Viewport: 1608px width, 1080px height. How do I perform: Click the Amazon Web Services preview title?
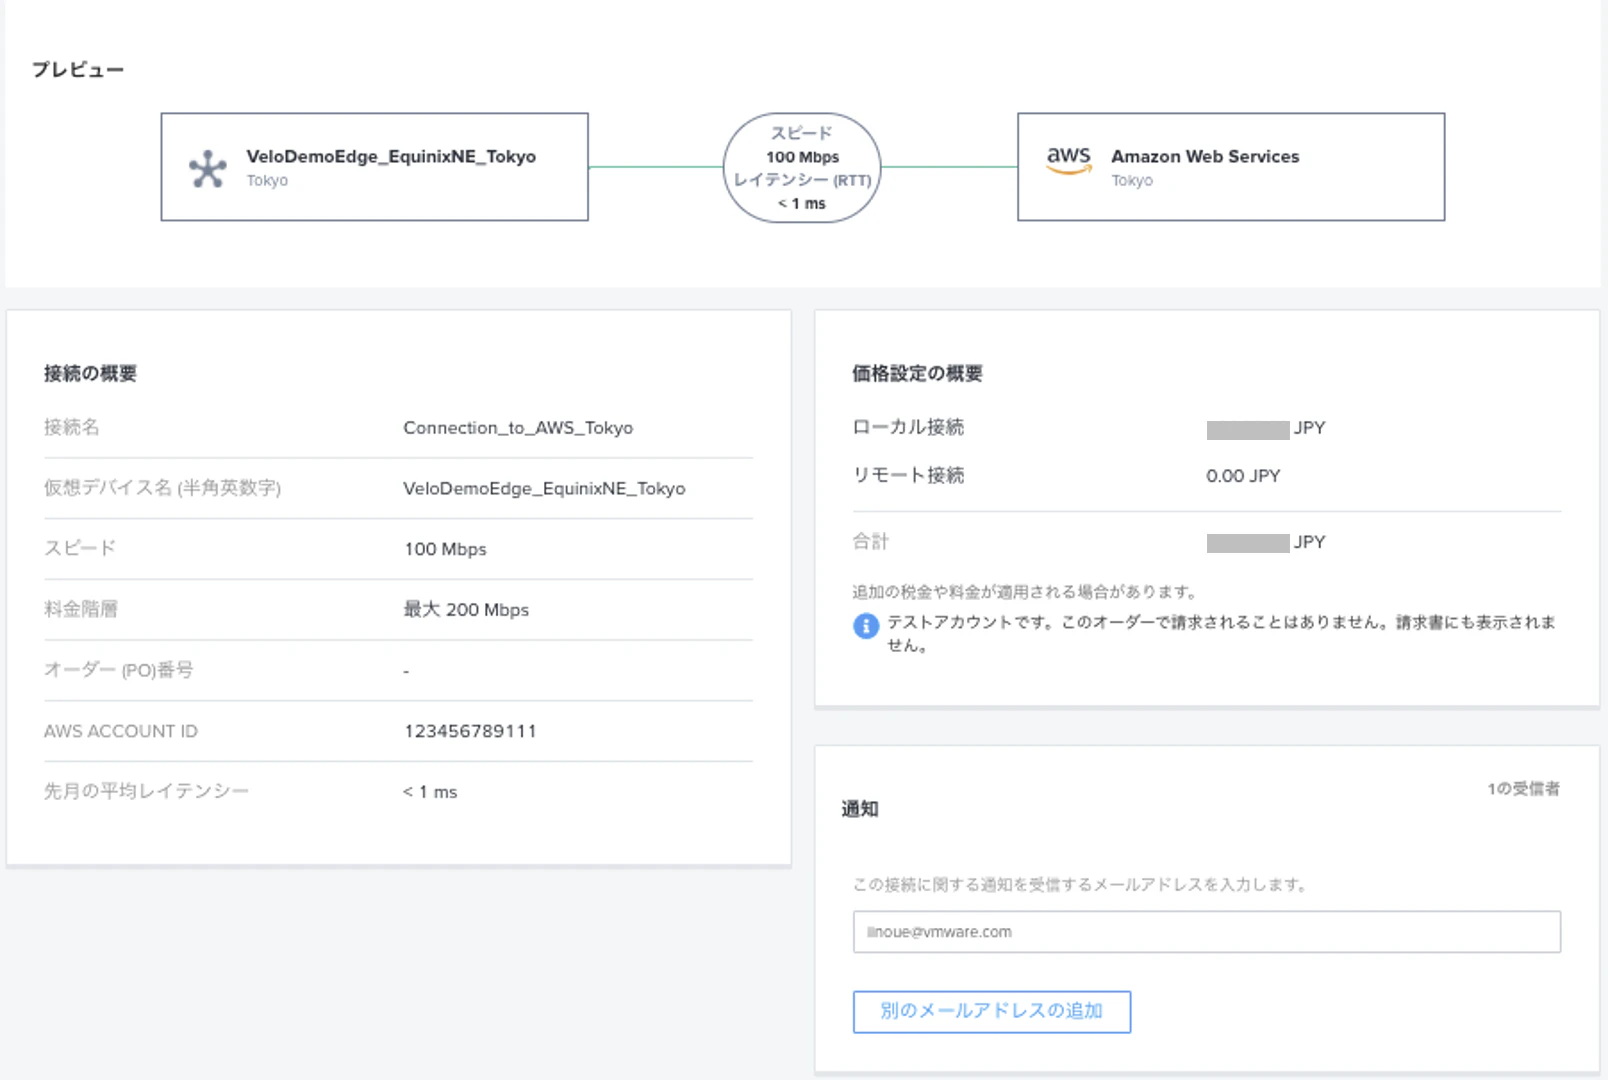pyautogui.click(x=1205, y=157)
